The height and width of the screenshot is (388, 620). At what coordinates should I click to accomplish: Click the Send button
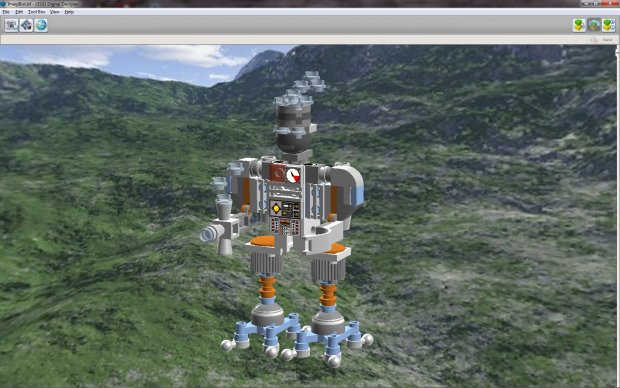pyautogui.click(x=601, y=40)
